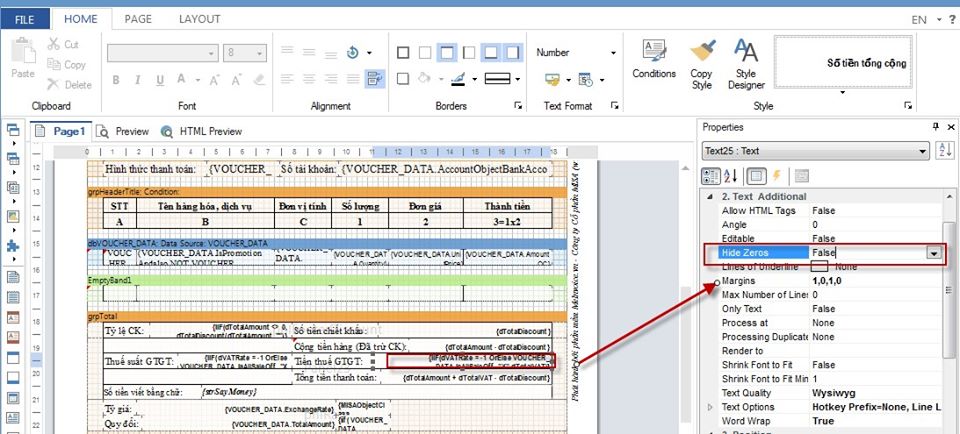Image resolution: width=960 pixels, height=434 pixels.
Task: Expand the Text Options property
Action: pyautogui.click(x=710, y=407)
